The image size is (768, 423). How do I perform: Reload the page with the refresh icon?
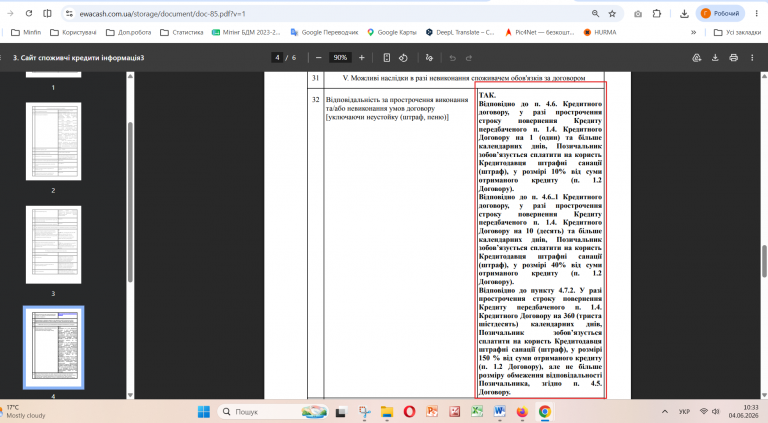(x=29, y=14)
